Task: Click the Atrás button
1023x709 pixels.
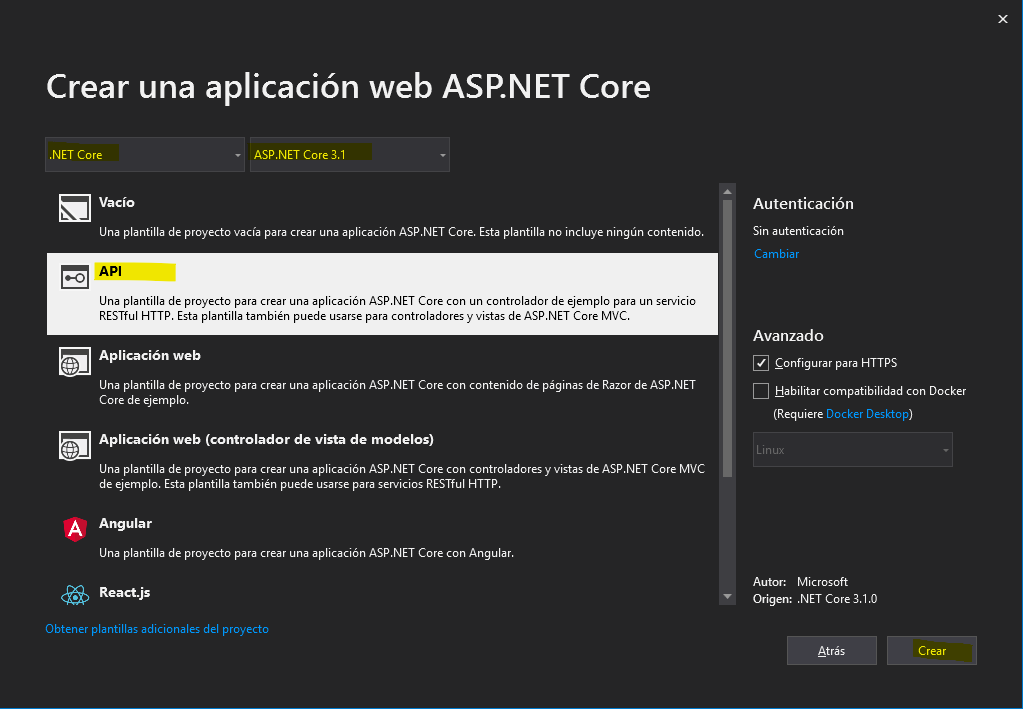Action: 831,650
